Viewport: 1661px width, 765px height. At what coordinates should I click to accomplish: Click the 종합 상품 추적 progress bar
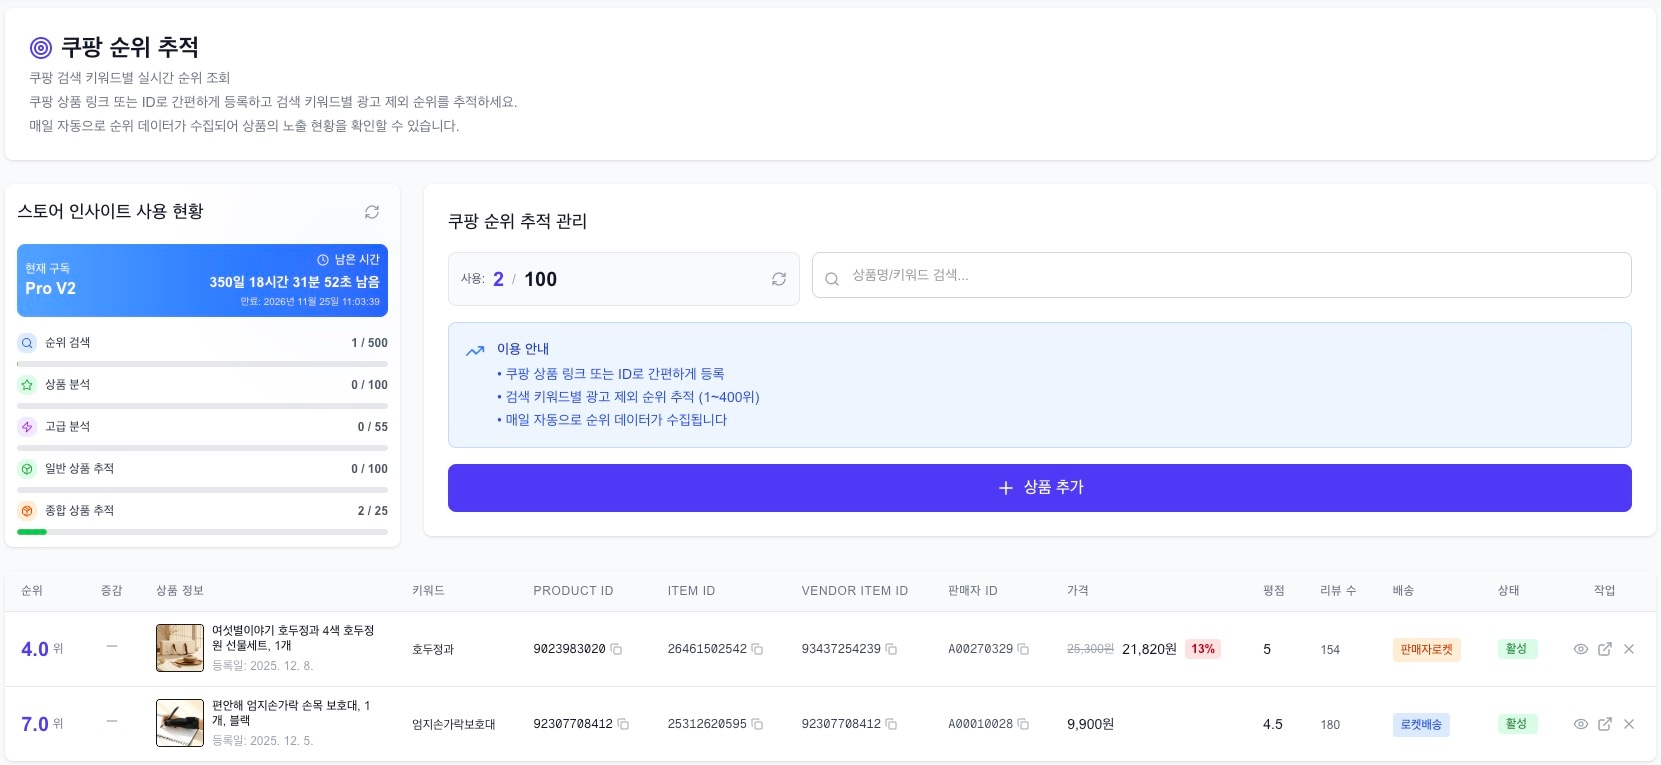(202, 532)
